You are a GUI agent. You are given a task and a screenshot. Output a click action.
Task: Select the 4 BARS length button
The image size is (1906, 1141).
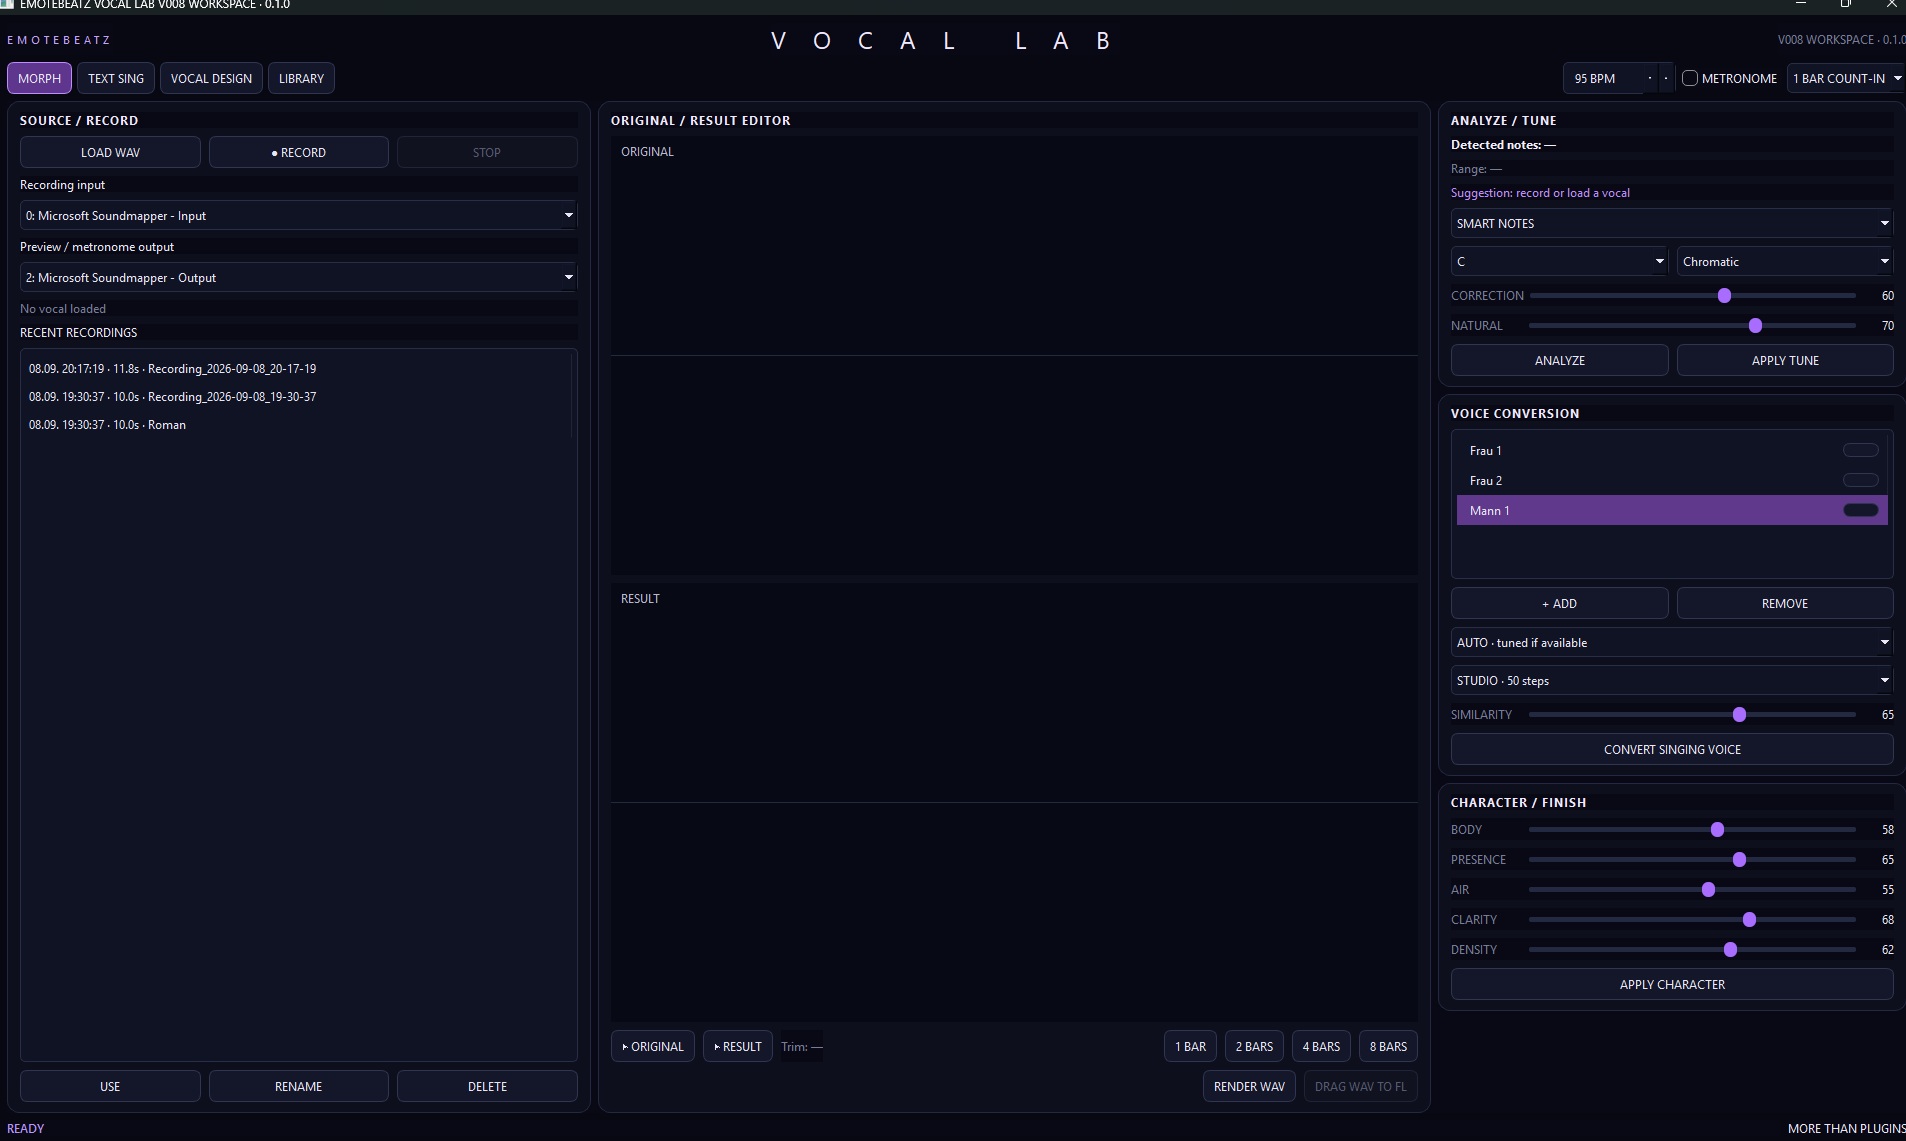point(1321,1046)
